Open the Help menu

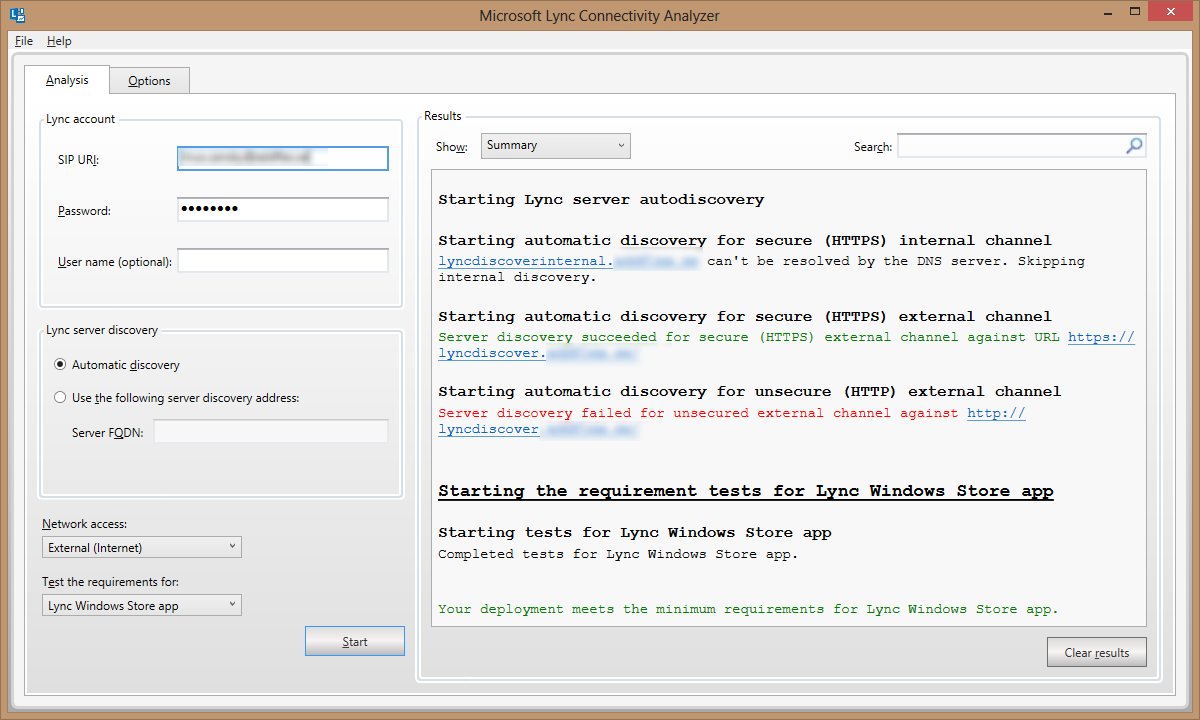(59, 41)
